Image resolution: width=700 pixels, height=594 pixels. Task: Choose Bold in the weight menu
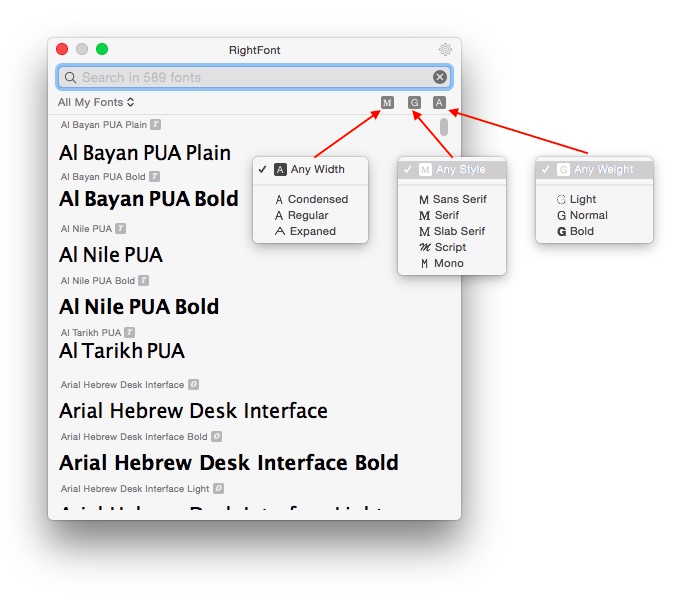pyautogui.click(x=594, y=231)
